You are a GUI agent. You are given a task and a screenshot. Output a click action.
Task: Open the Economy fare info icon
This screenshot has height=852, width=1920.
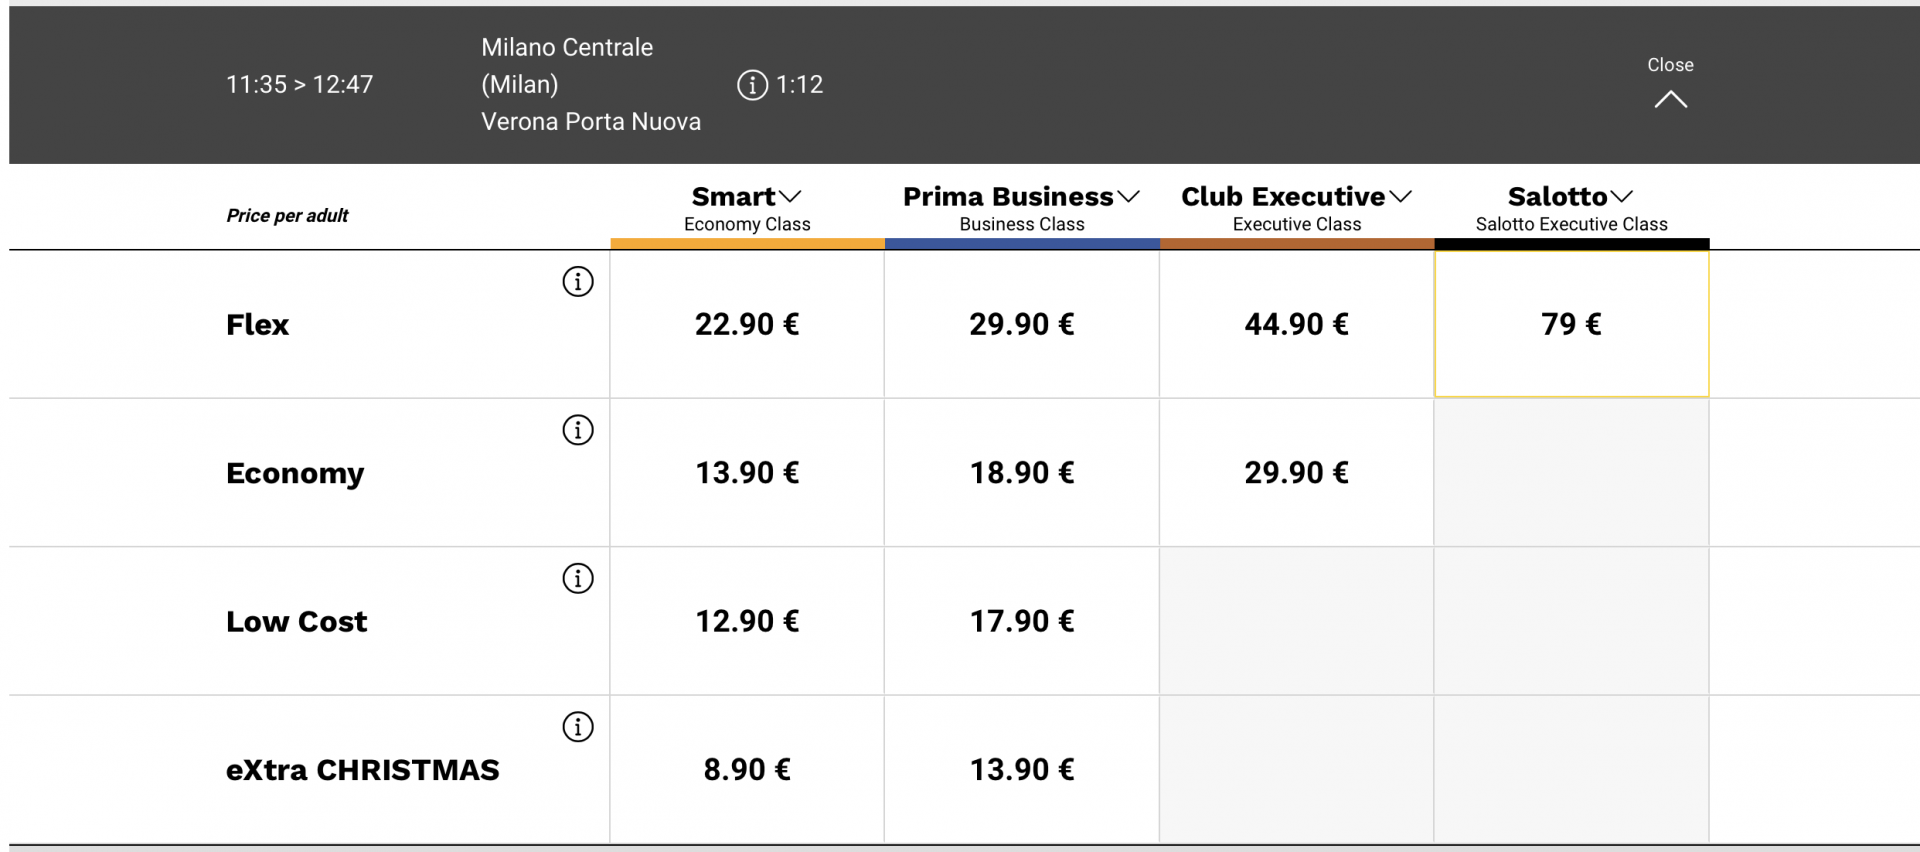578,430
